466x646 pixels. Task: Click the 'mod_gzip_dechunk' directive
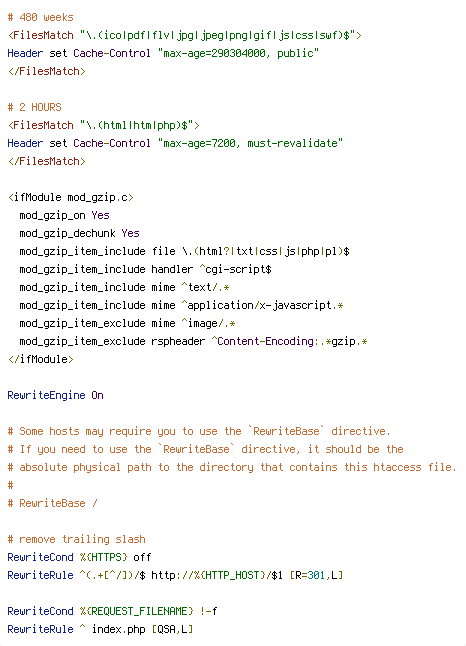68,234
